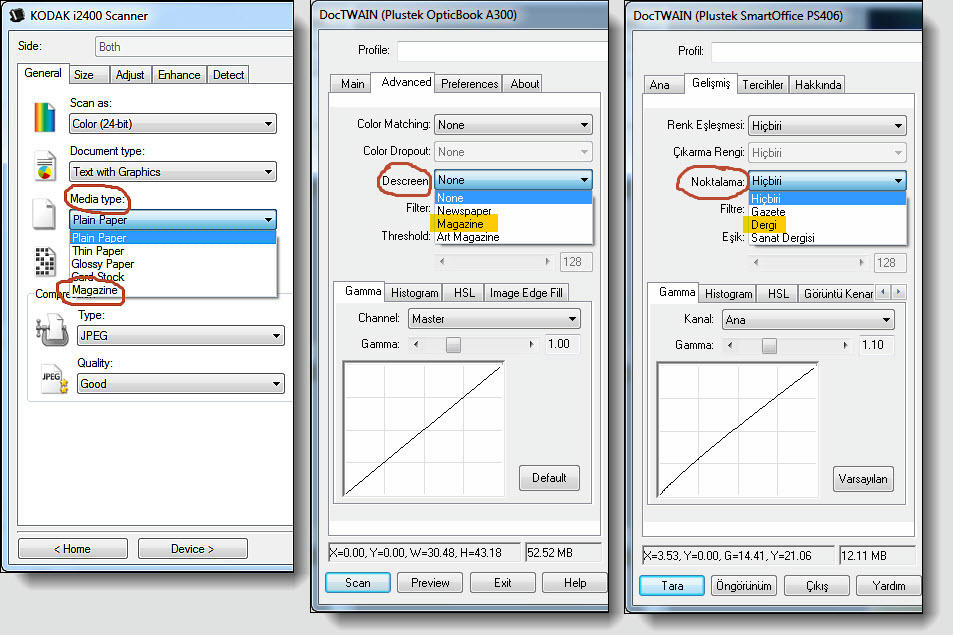
Task: Select Gazete in the Noktalama list
Action: [769, 212]
